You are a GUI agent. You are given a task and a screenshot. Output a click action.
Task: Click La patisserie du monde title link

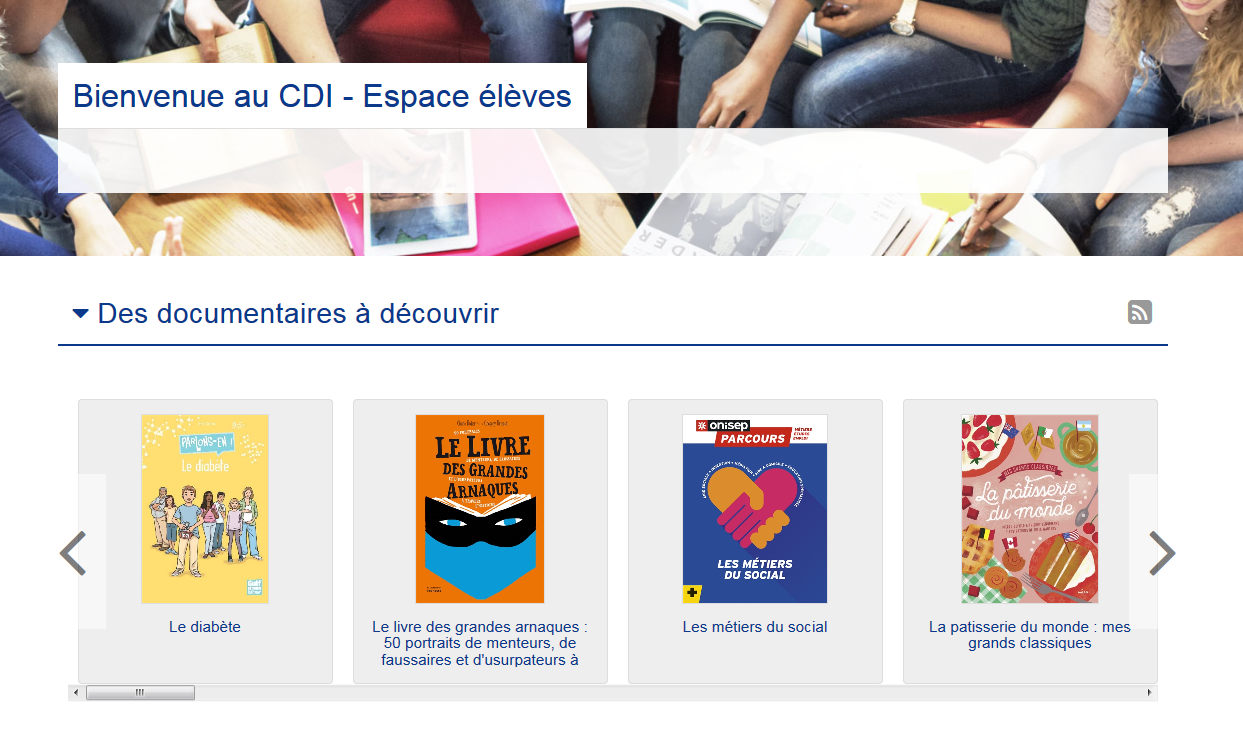[1030, 635]
